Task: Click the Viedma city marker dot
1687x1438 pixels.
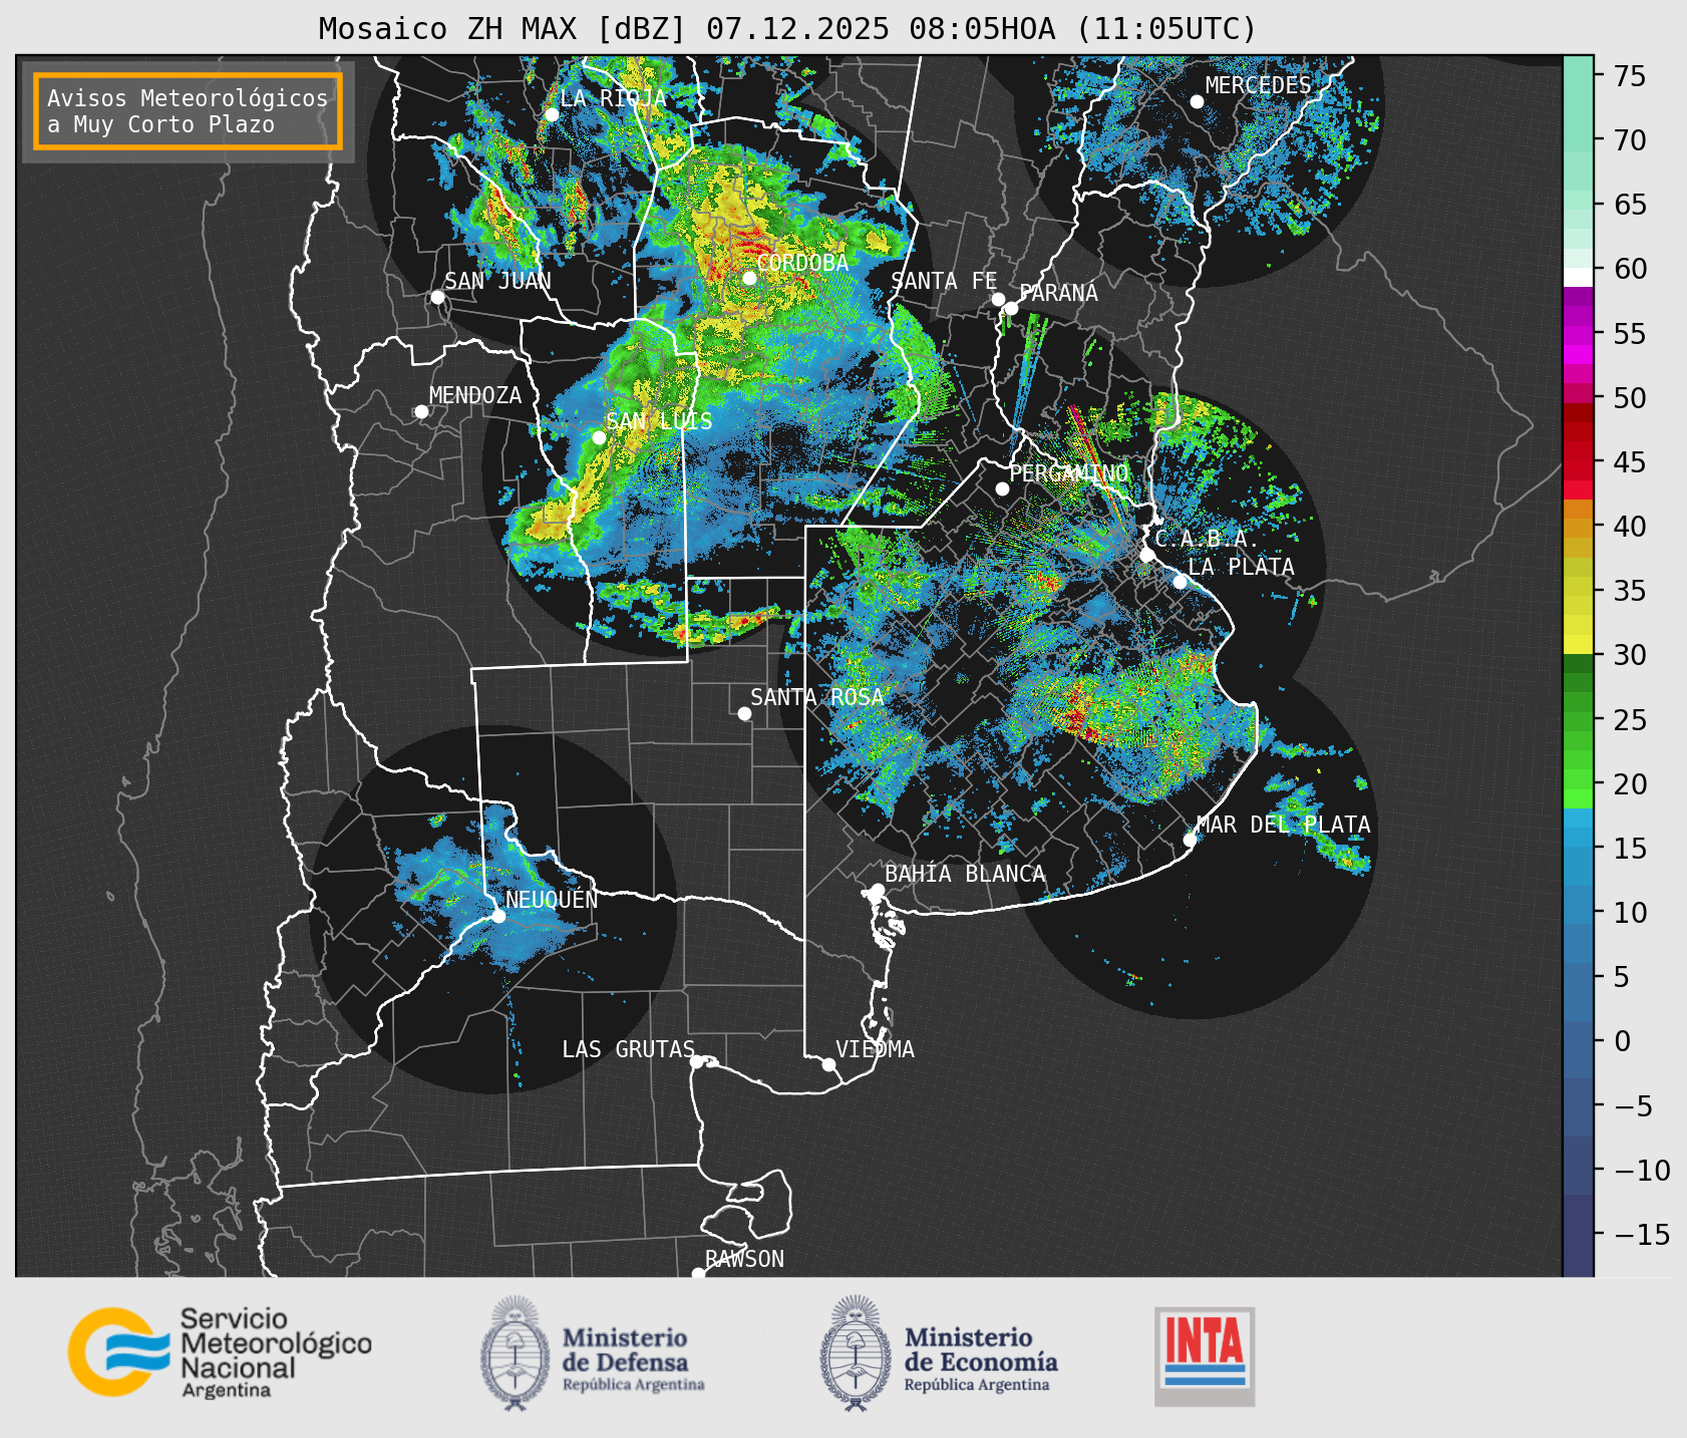Action: tap(829, 1064)
